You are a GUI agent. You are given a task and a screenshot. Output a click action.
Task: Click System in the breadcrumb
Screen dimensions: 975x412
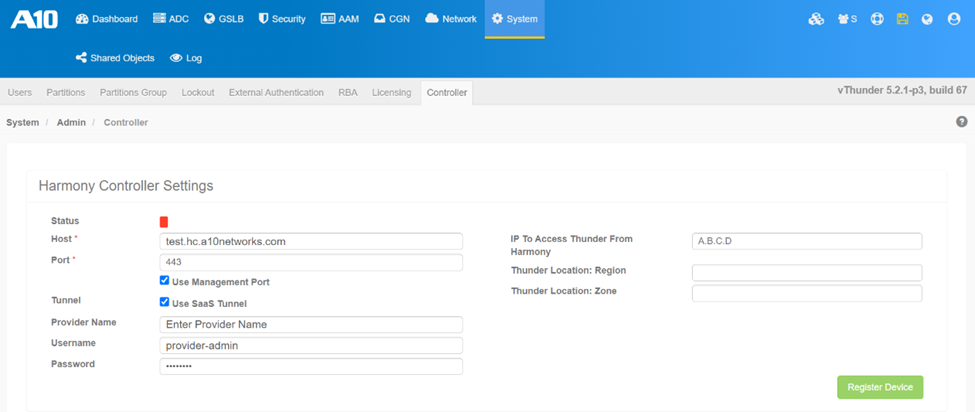[x=22, y=122]
